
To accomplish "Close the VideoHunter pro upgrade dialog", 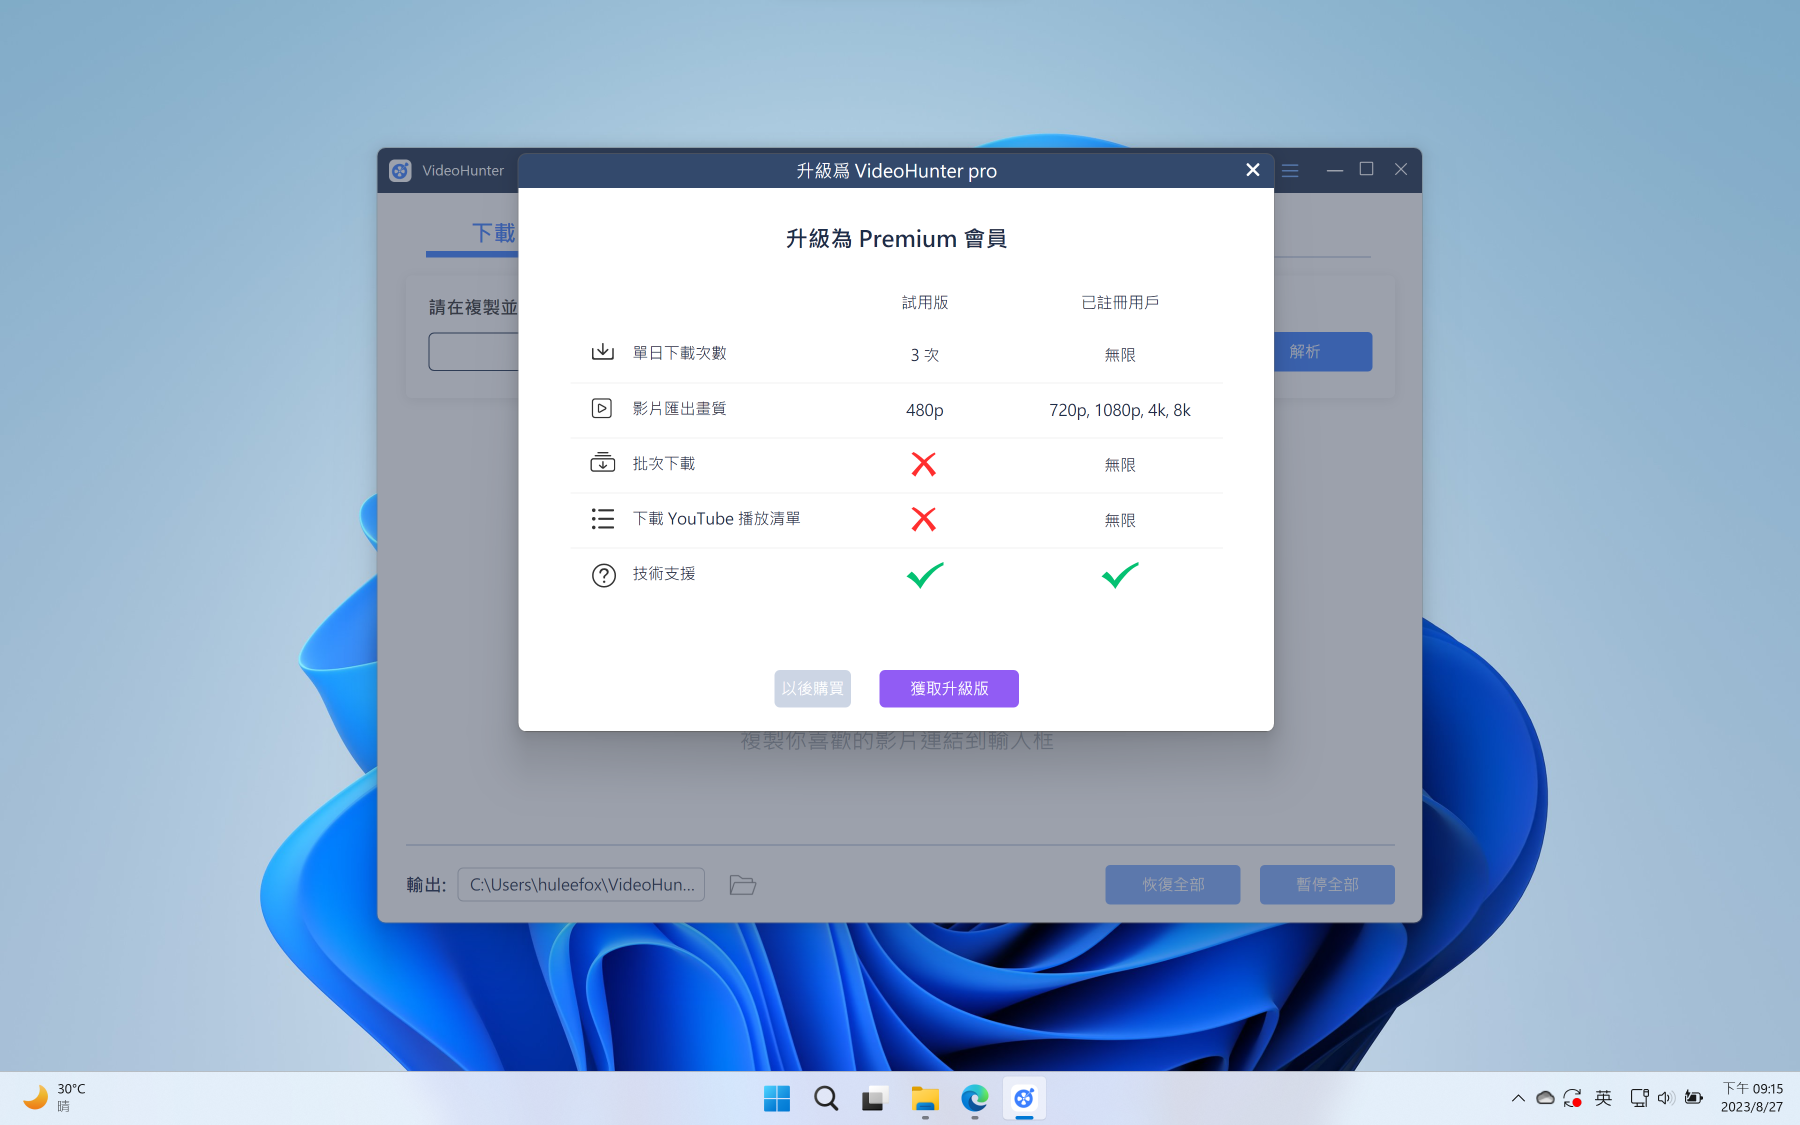I will click(1252, 170).
